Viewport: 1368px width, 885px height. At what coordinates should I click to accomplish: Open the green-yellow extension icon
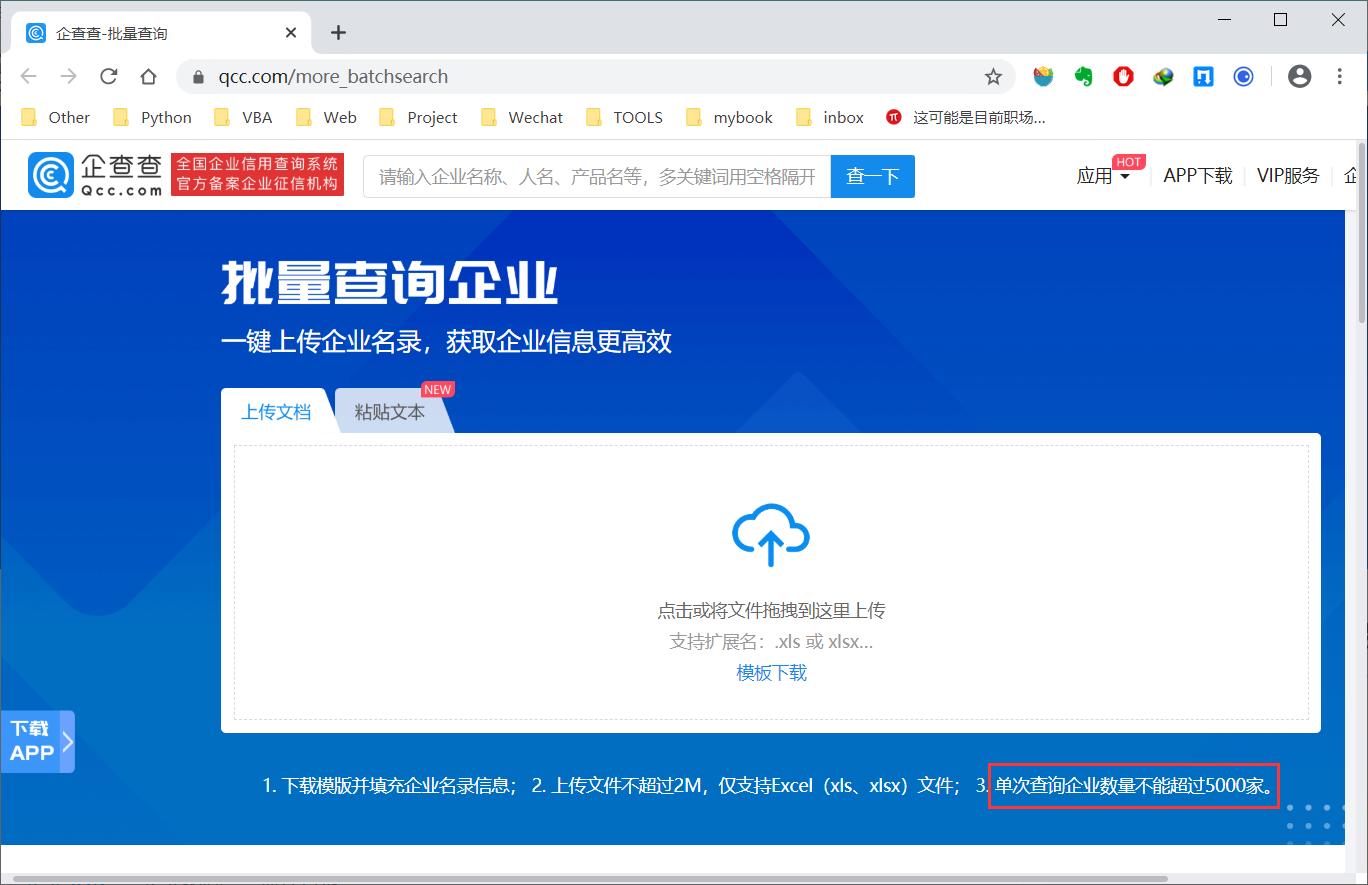tap(1164, 76)
